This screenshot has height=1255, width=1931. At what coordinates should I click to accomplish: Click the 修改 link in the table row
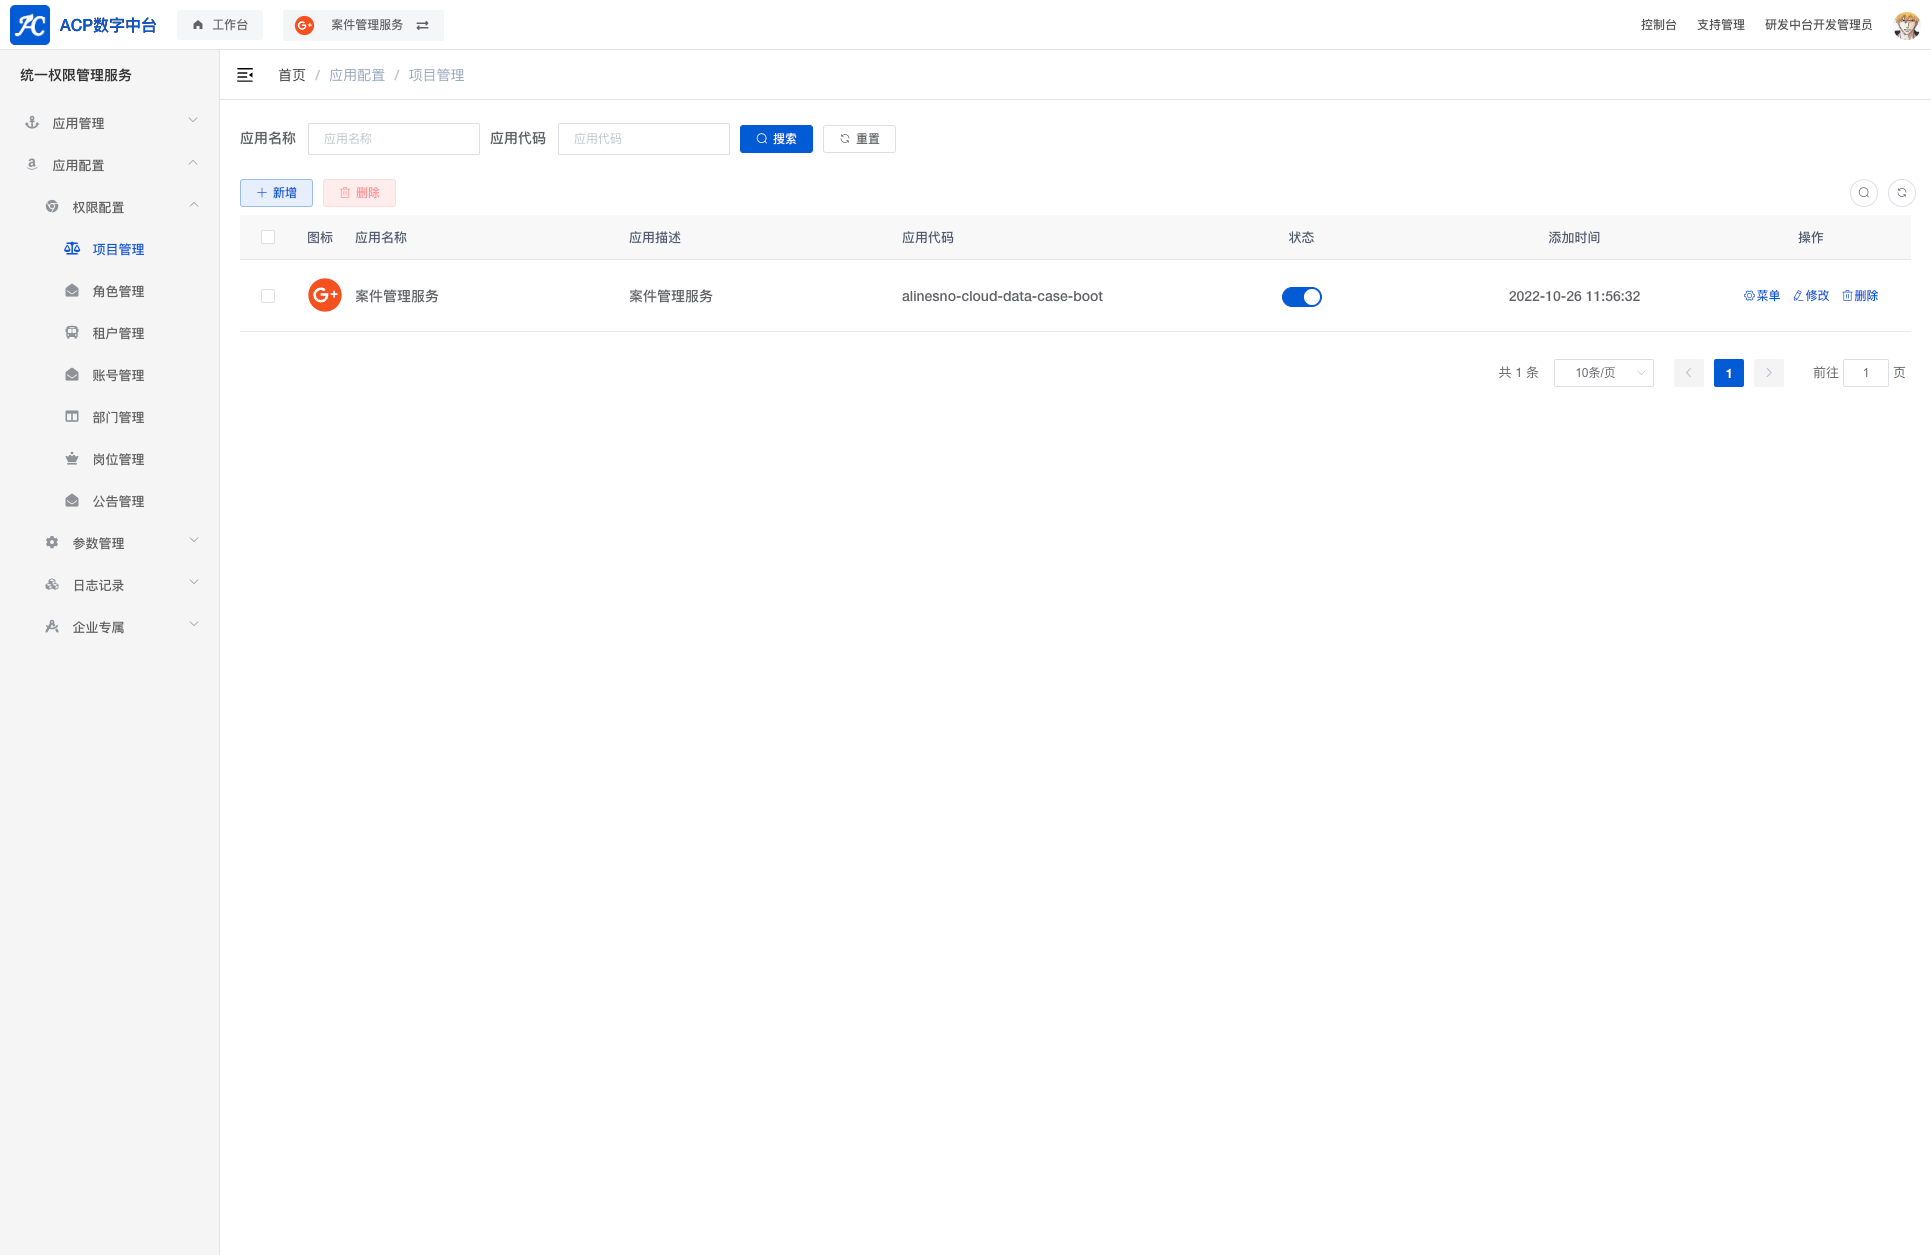pos(1811,296)
